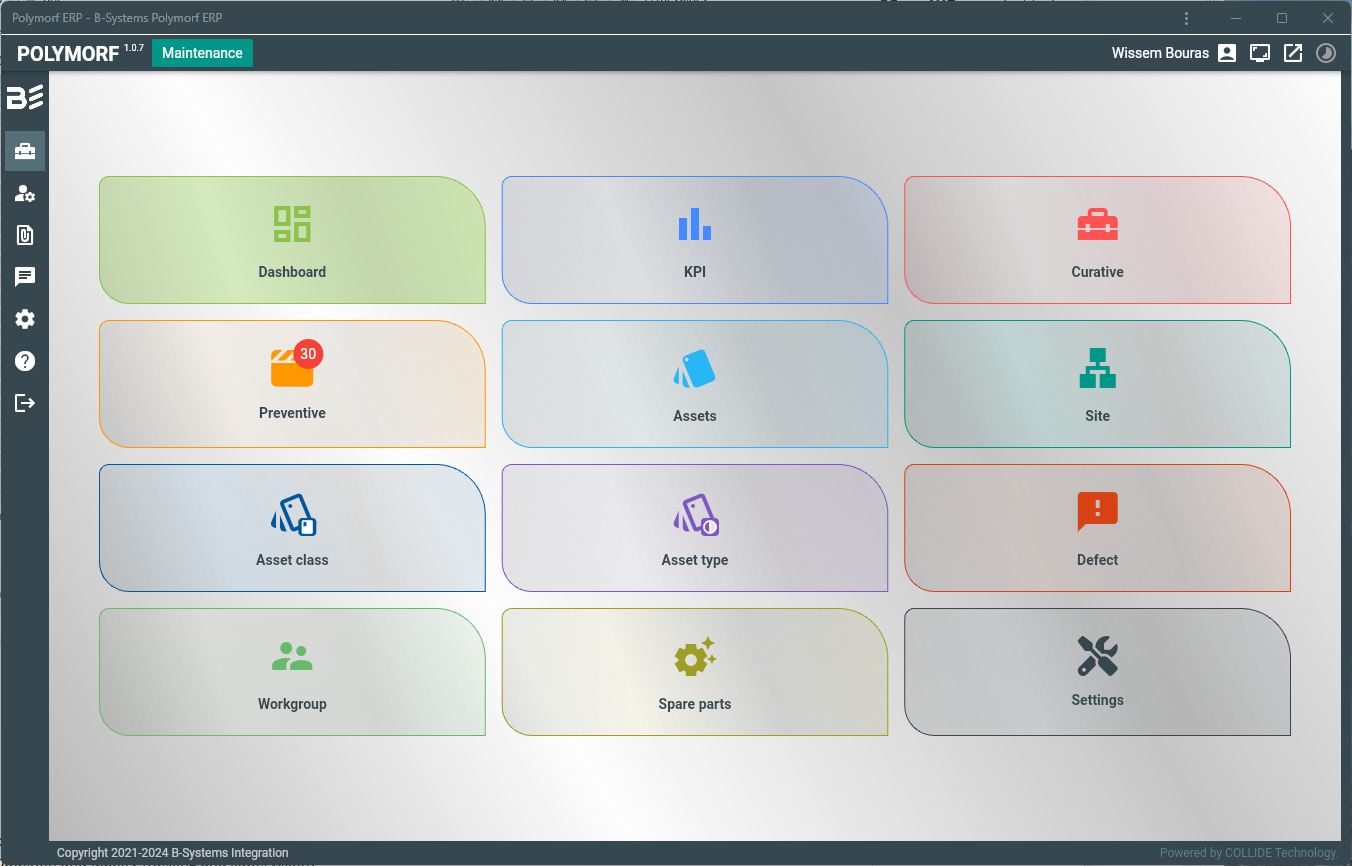Image resolution: width=1352 pixels, height=866 pixels.
Task: Toggle the dark theme icon in header
Action: point(1326,53)
